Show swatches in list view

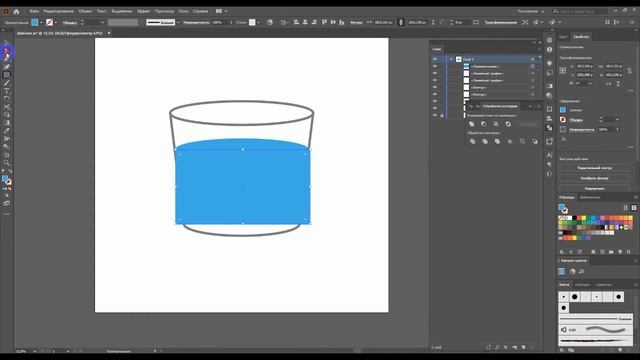[626, 208]
